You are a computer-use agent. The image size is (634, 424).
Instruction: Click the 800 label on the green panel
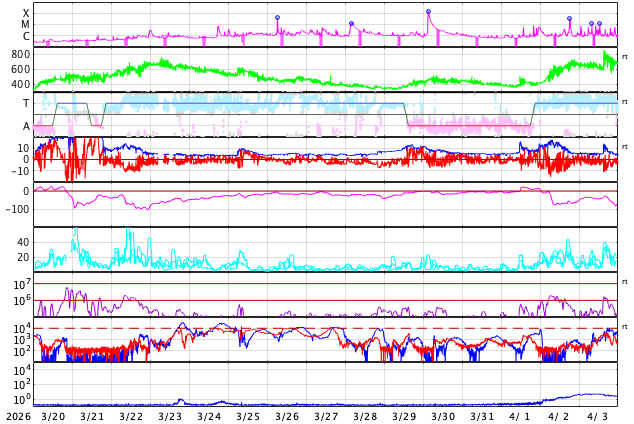20,54
